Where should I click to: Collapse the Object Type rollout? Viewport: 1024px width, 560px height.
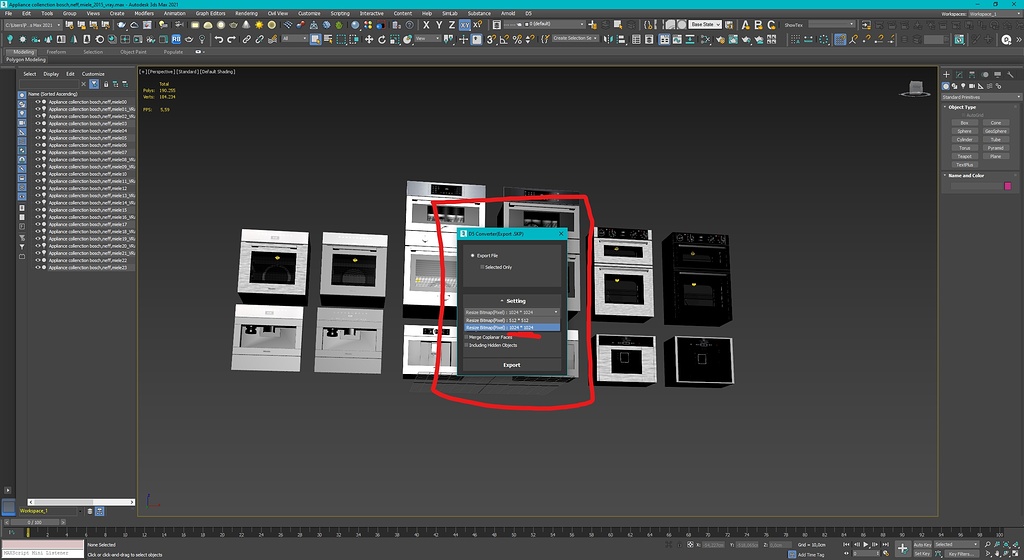click(x=962, y=107)
